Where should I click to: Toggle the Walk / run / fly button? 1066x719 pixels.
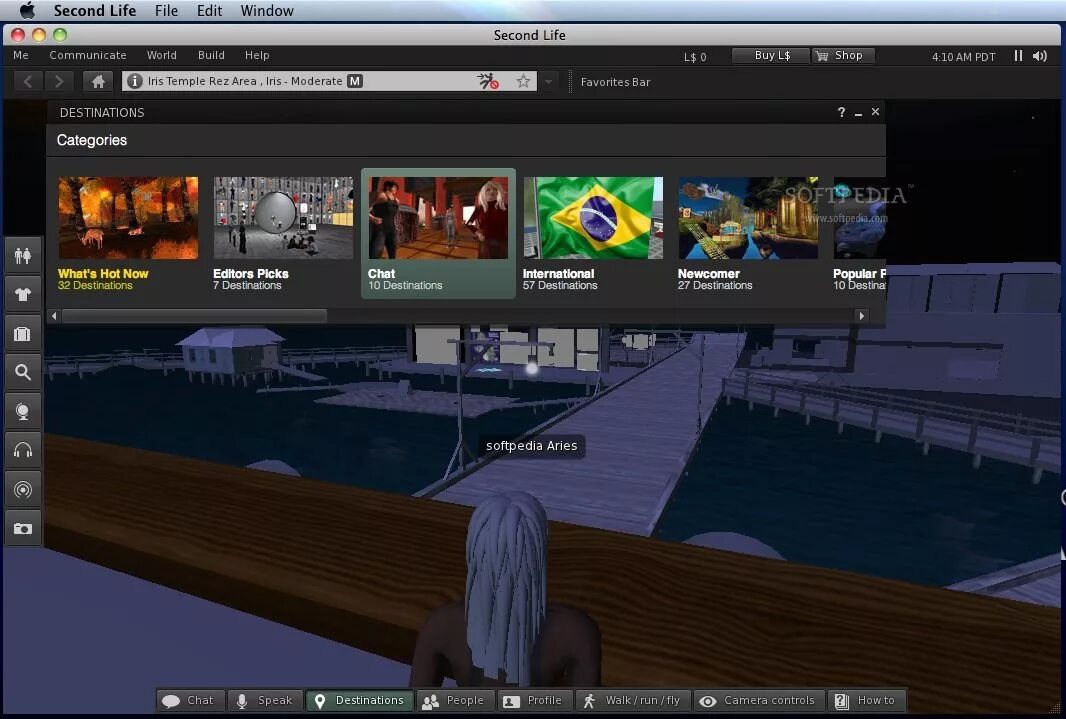633,701
